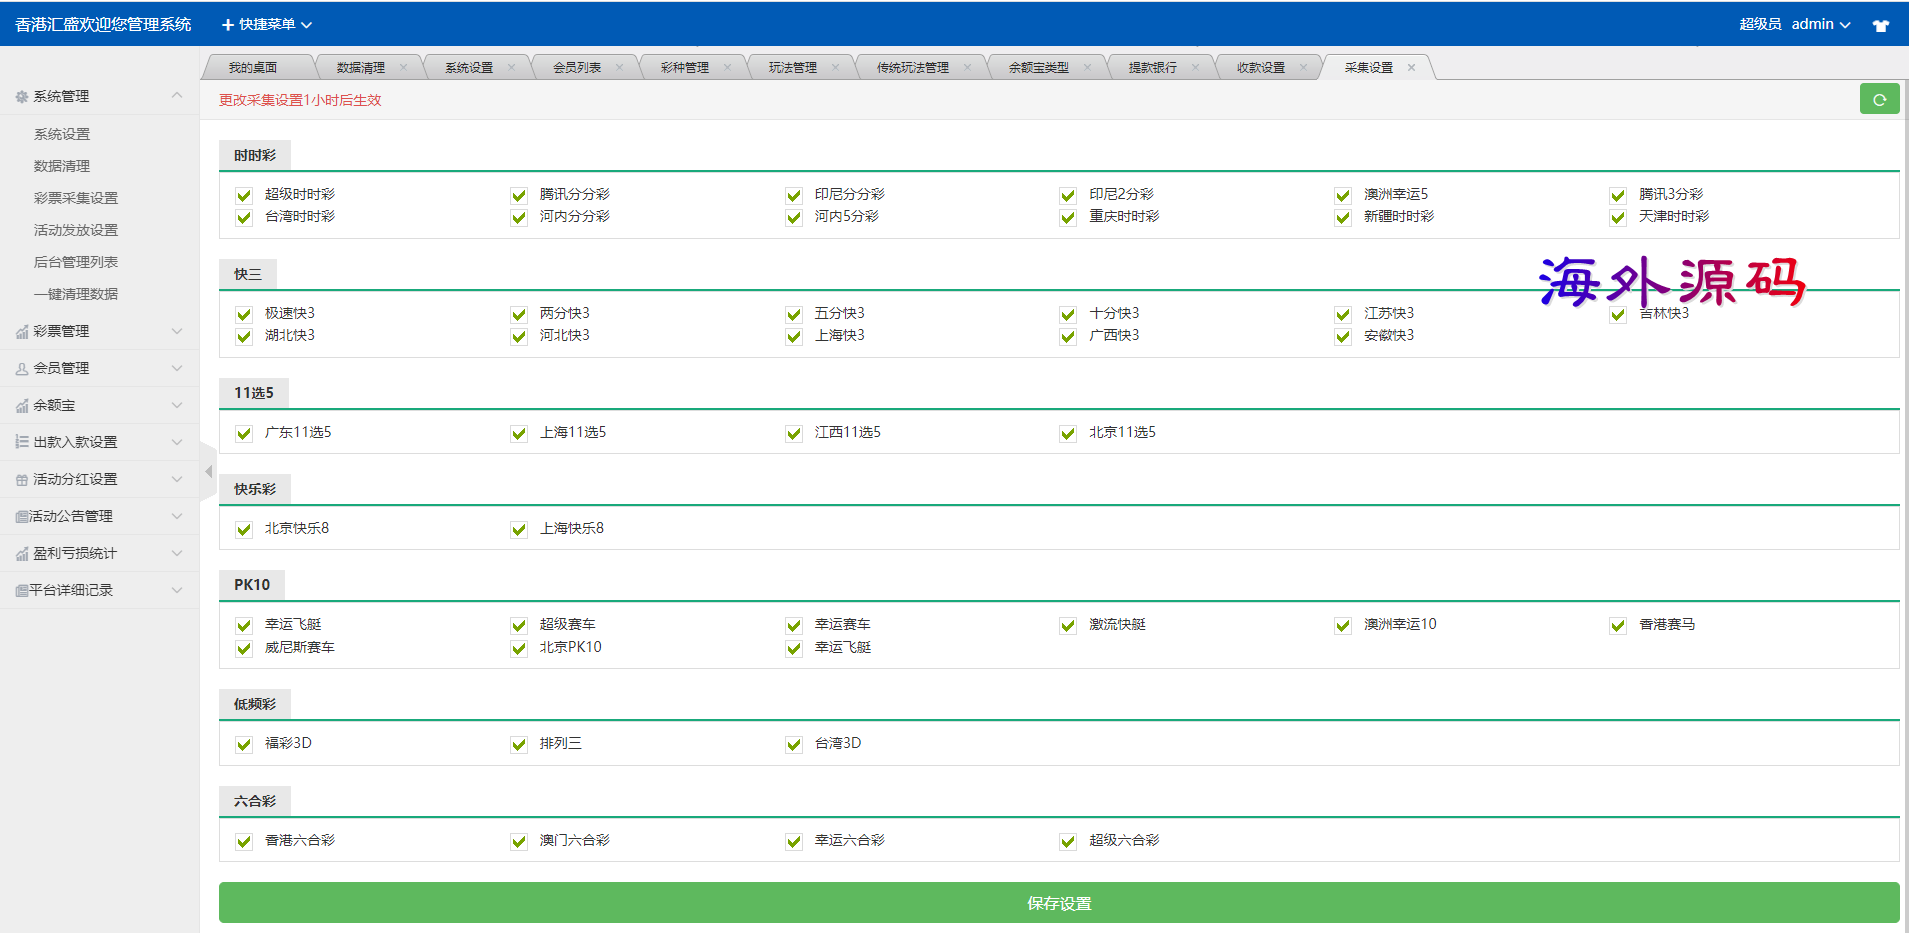Switch to the 提款银行 tab
This screenshot has height=933, width=1909.
tap(1153, 68)
